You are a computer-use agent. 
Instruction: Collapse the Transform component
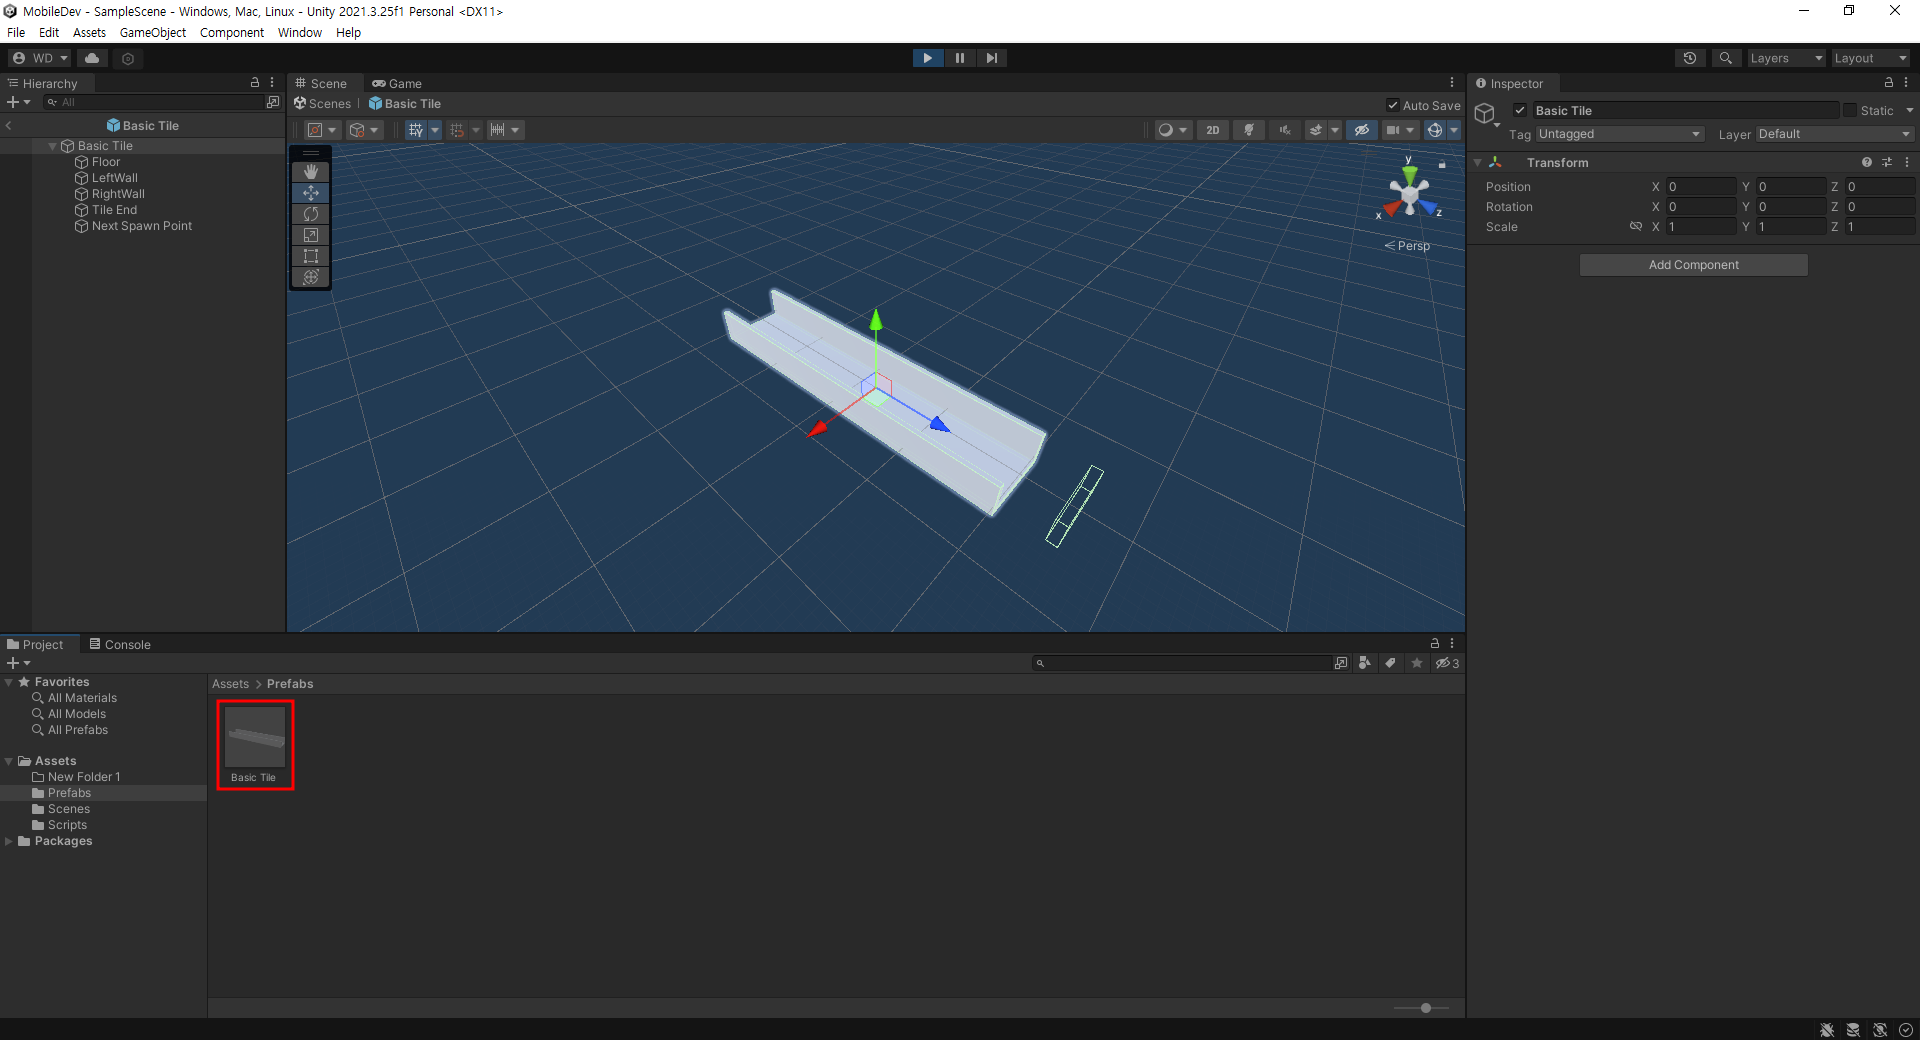pyautogui.click(x=1478, y=162)
